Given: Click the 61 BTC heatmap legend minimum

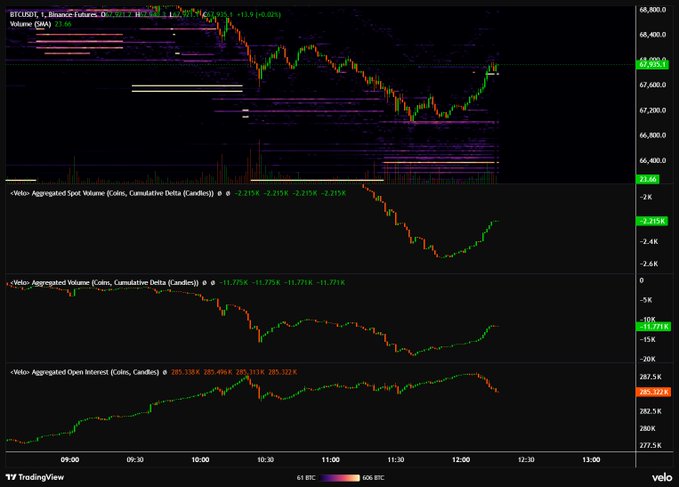Looking at the screenshot, I should (x=306, y=478).
